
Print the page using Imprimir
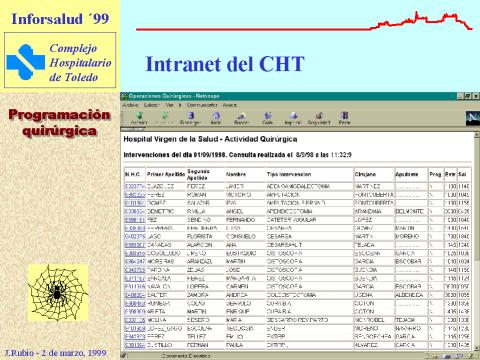[x=293, y=118]
